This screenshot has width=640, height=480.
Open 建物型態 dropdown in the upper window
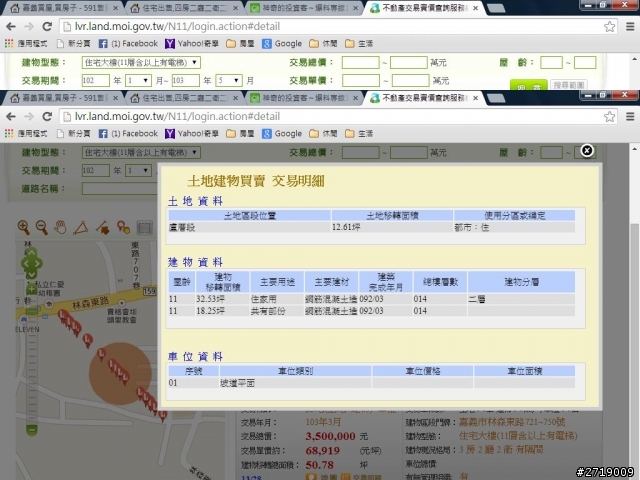pos(141,62)
